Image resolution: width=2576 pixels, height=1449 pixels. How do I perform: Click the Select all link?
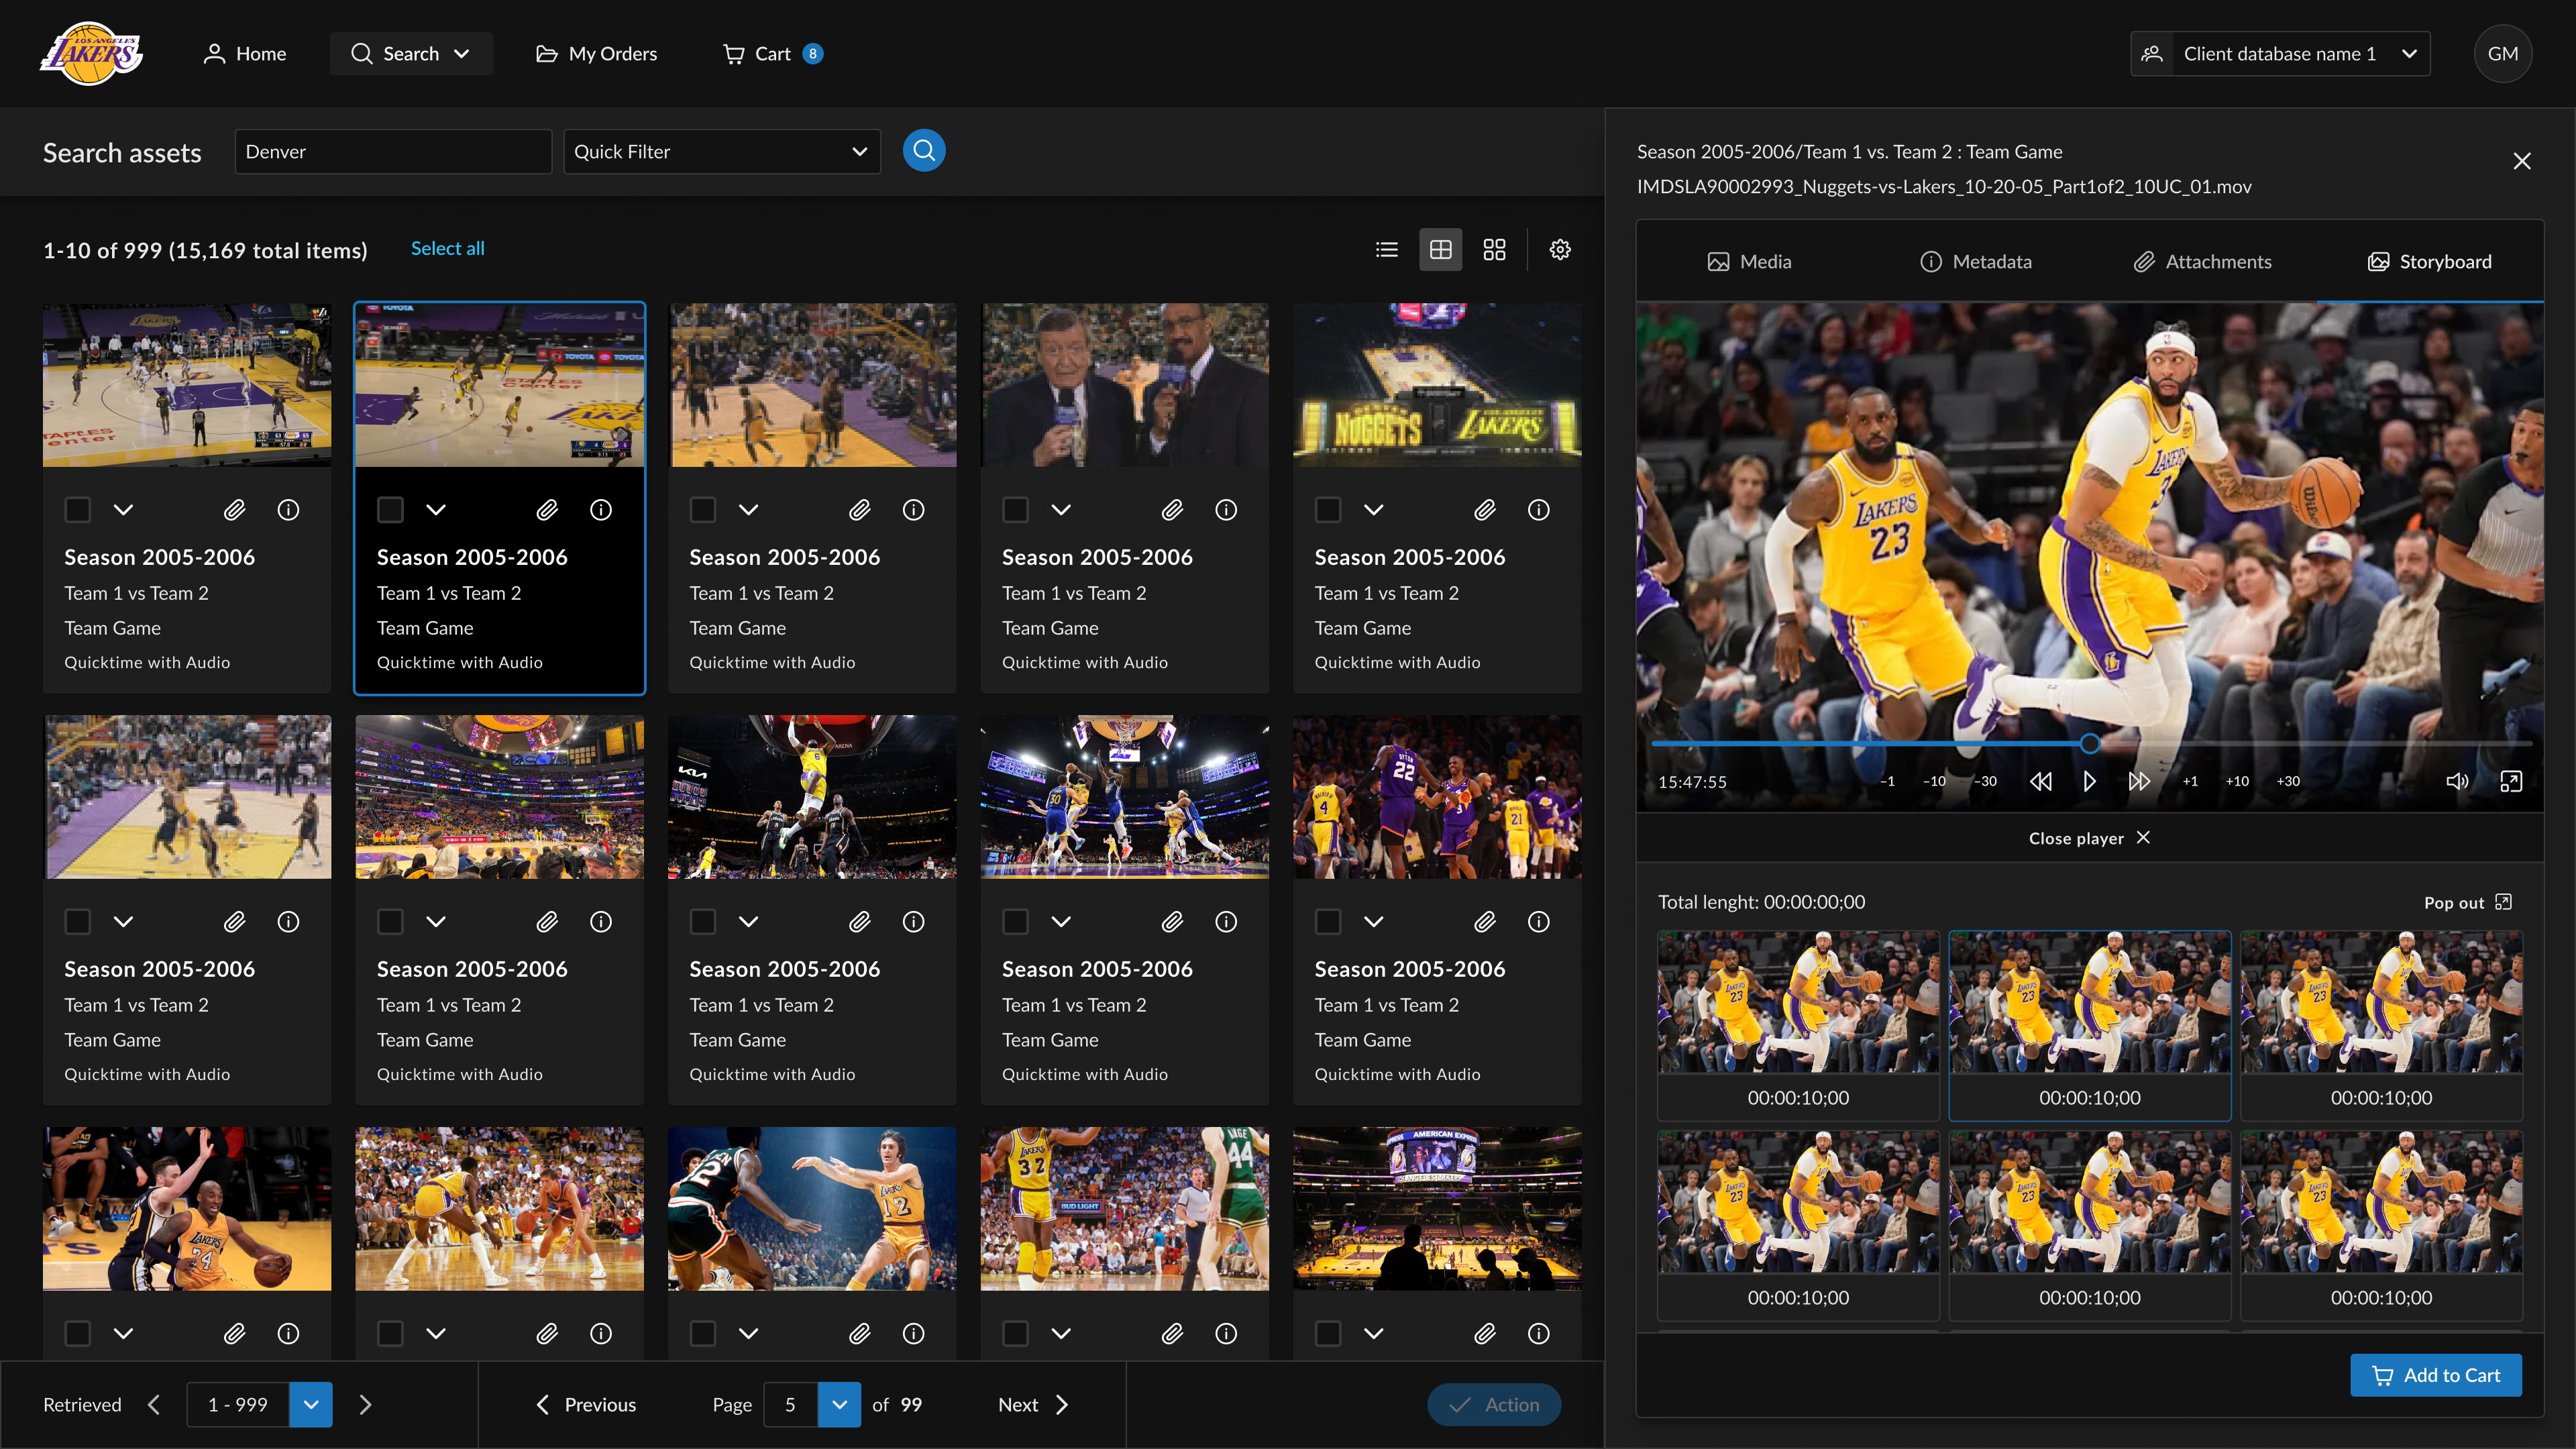click(447, 248)
